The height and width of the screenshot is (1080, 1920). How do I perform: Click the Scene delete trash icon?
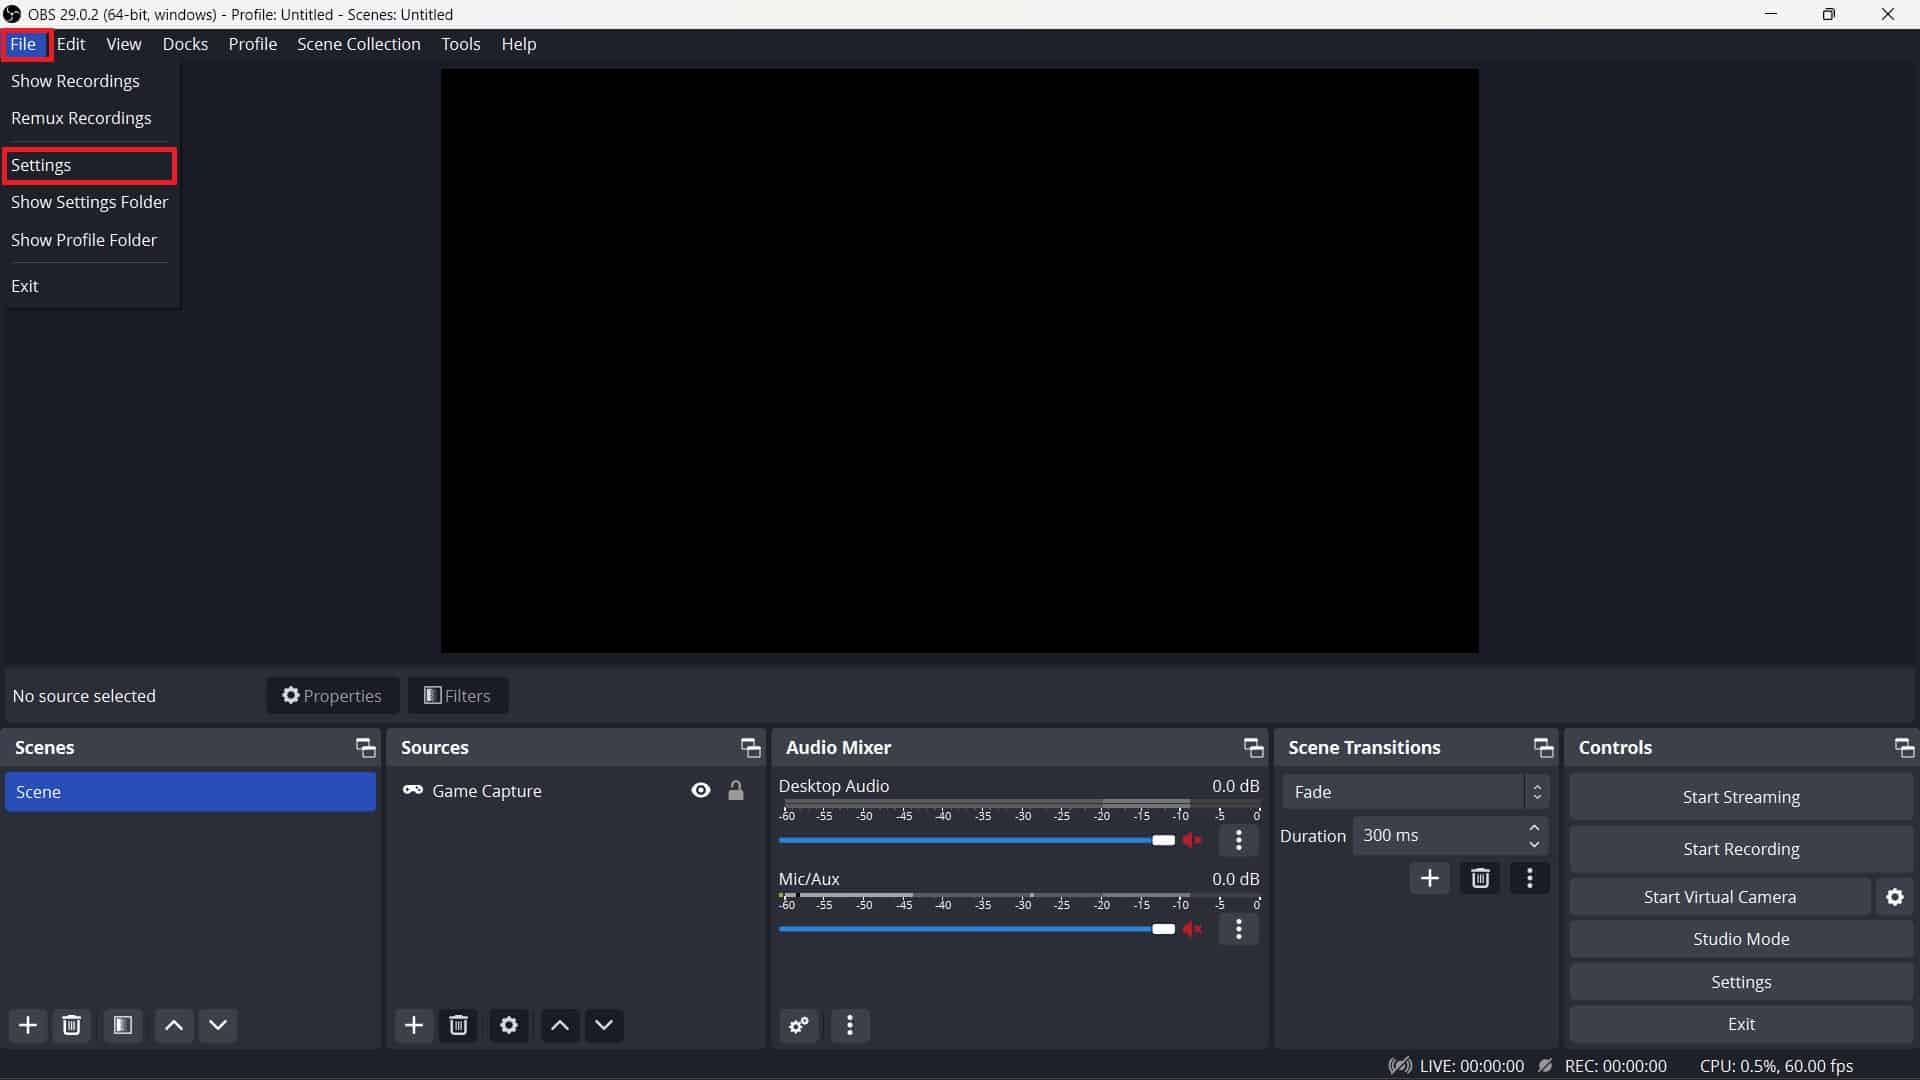(71, 1025)
